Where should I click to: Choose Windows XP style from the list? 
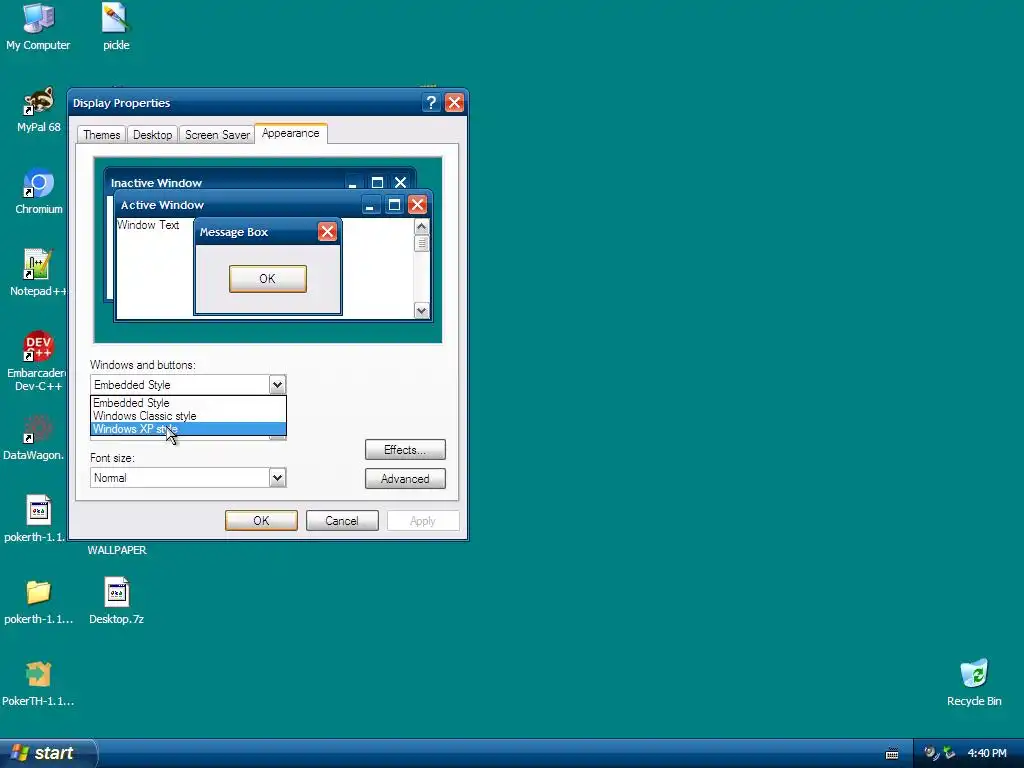(x=188, y=429)
